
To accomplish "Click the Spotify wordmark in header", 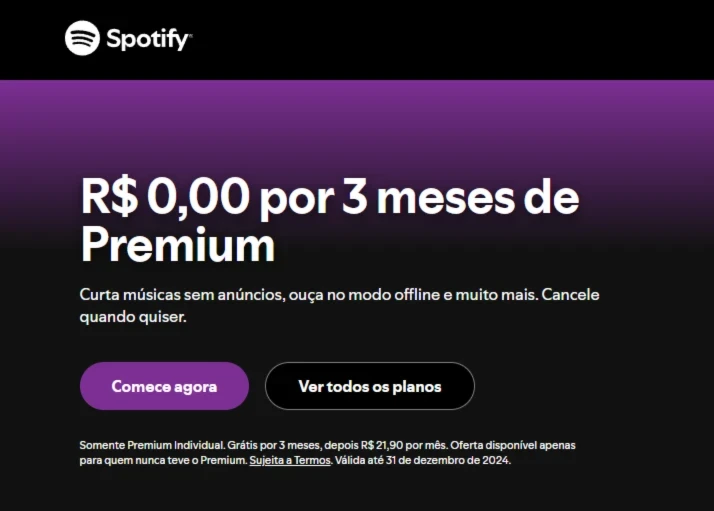I will (149, 39).
